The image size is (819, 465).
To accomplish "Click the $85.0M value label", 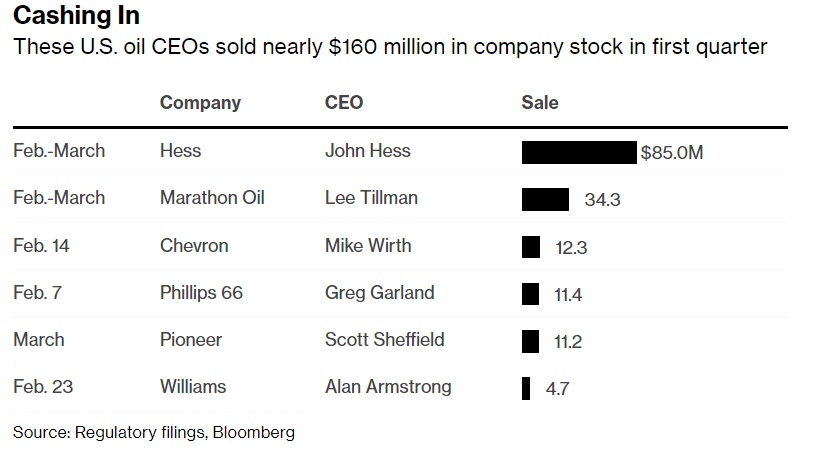I will 672,153.
